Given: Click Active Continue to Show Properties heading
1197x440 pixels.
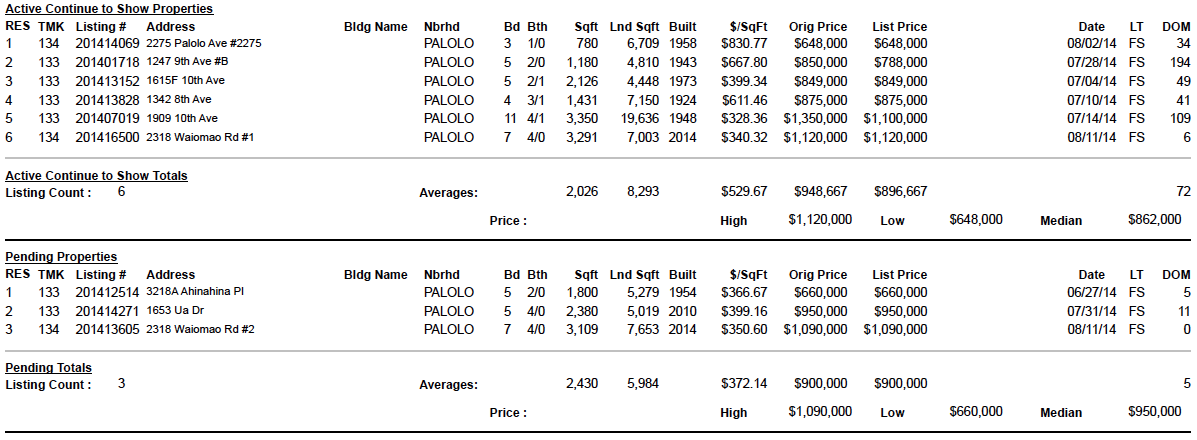Looking at the screenshot, I should point(109,9).
